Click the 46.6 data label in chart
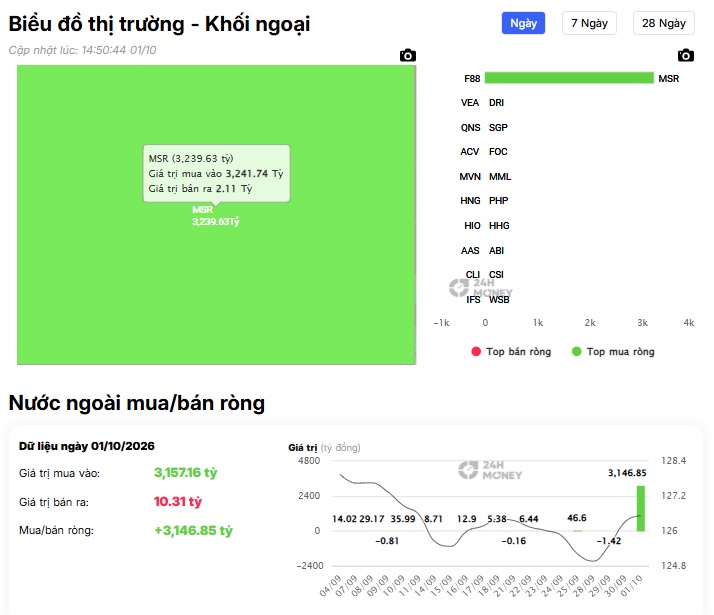The width and height of the screenshot is (714, 615). 576,518
